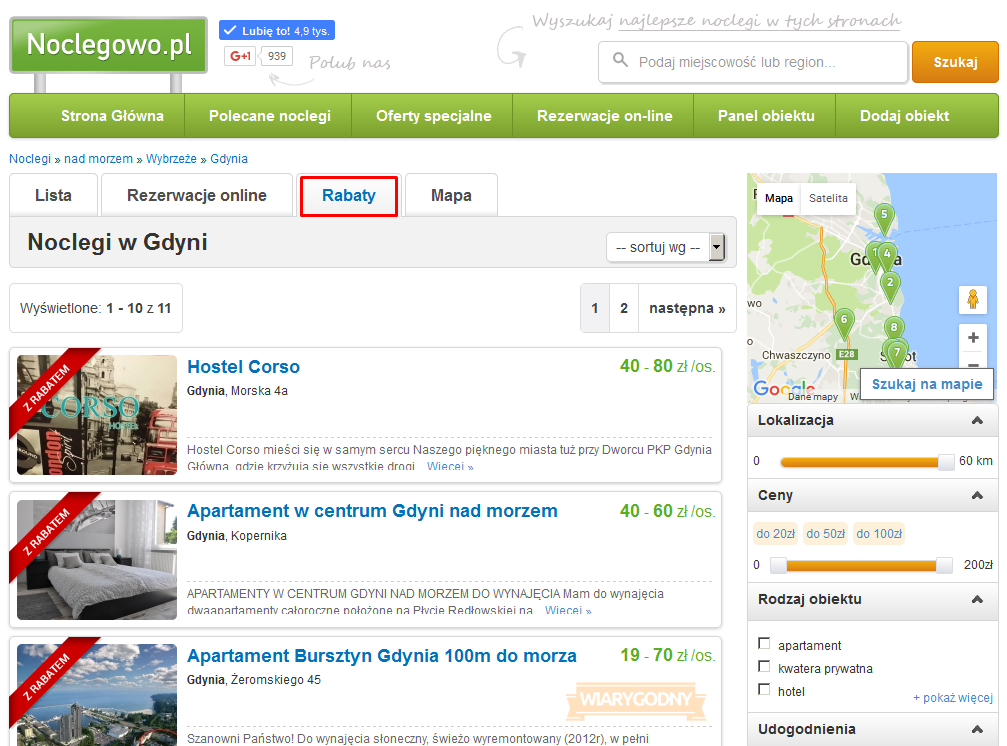Screen dimensions: 1007x746
Task: Click the 'Wyświetlone: 1 - 10 z 11' text
Action: point(96,308)
